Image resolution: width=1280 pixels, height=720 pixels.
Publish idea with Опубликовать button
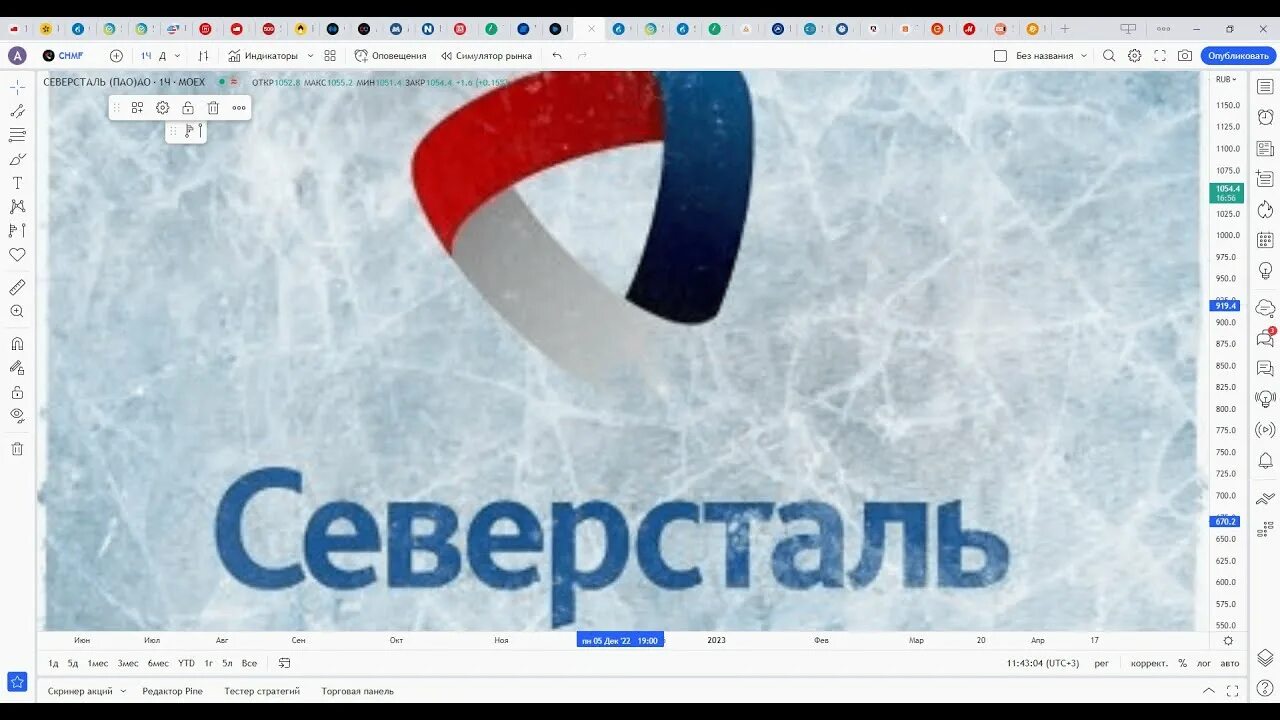click(1239, 56)
